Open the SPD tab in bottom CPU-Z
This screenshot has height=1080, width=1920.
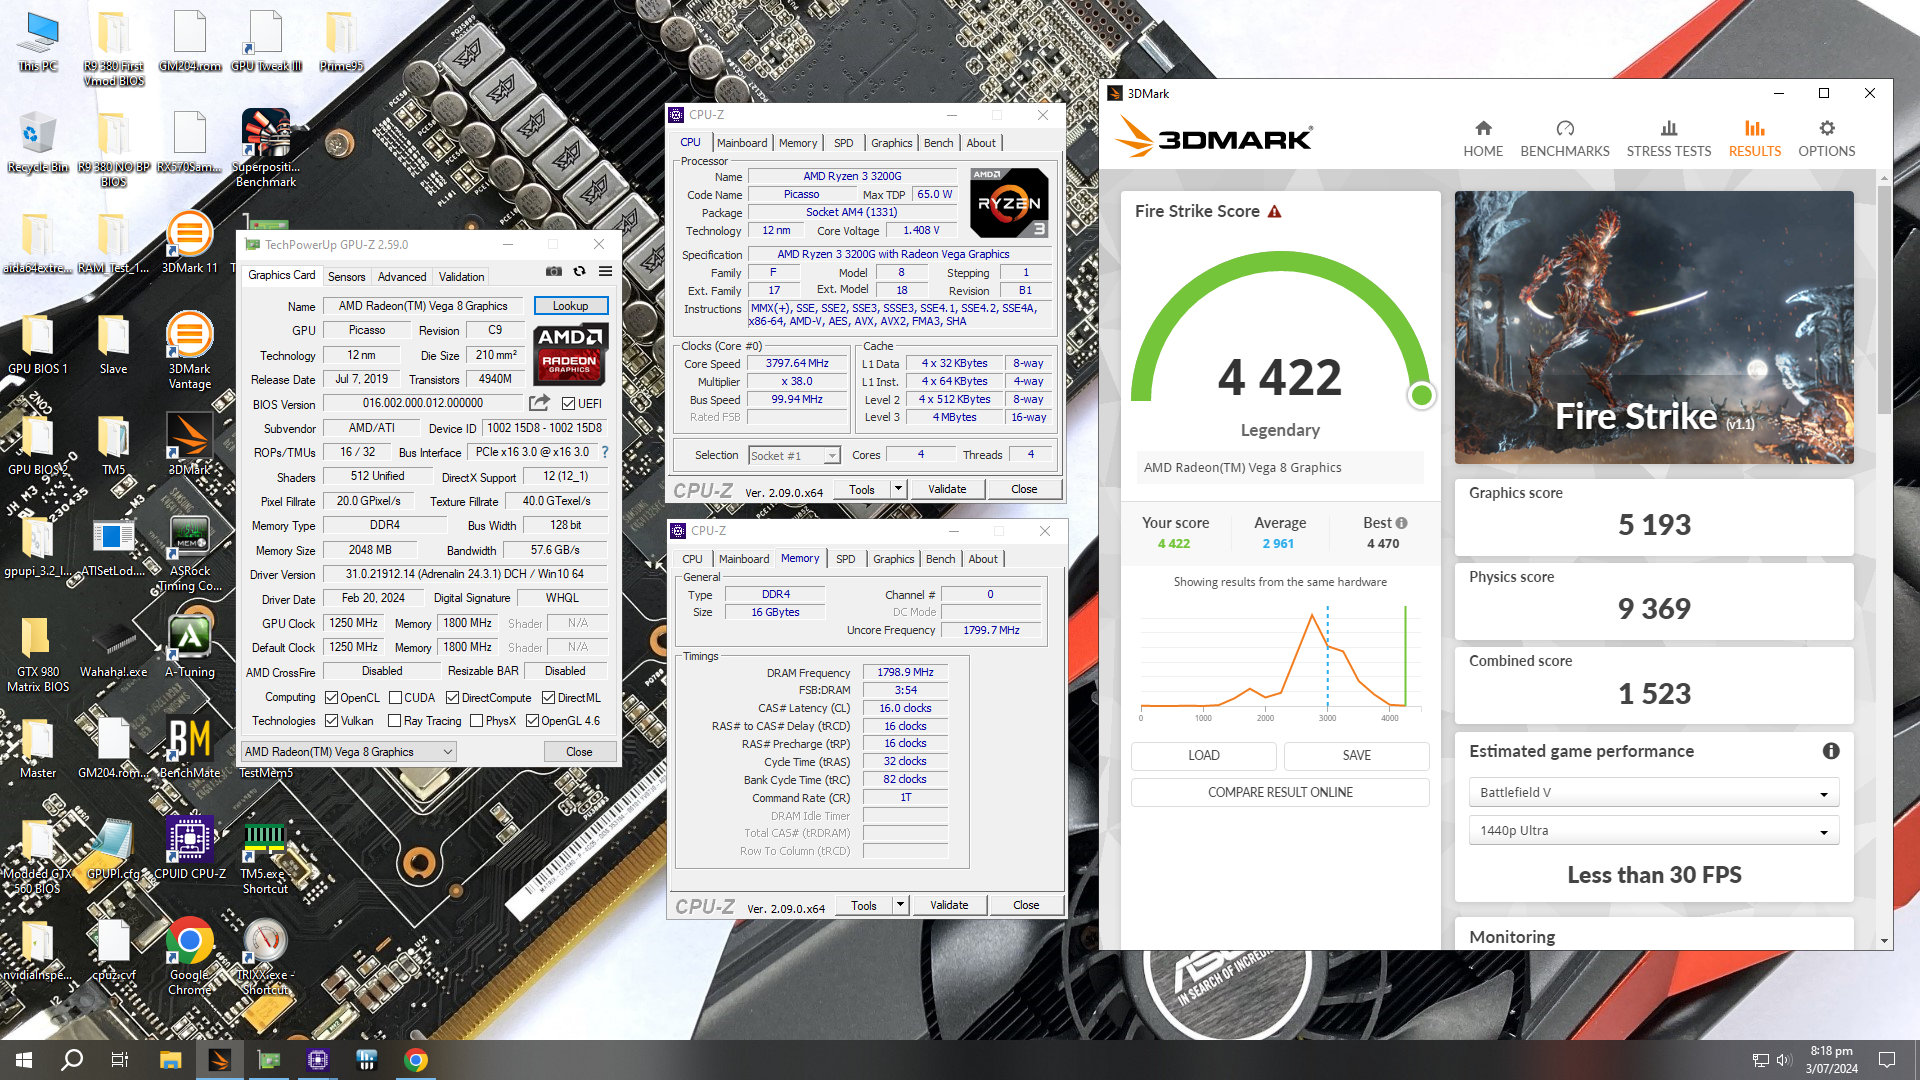[x=845, y=559]
